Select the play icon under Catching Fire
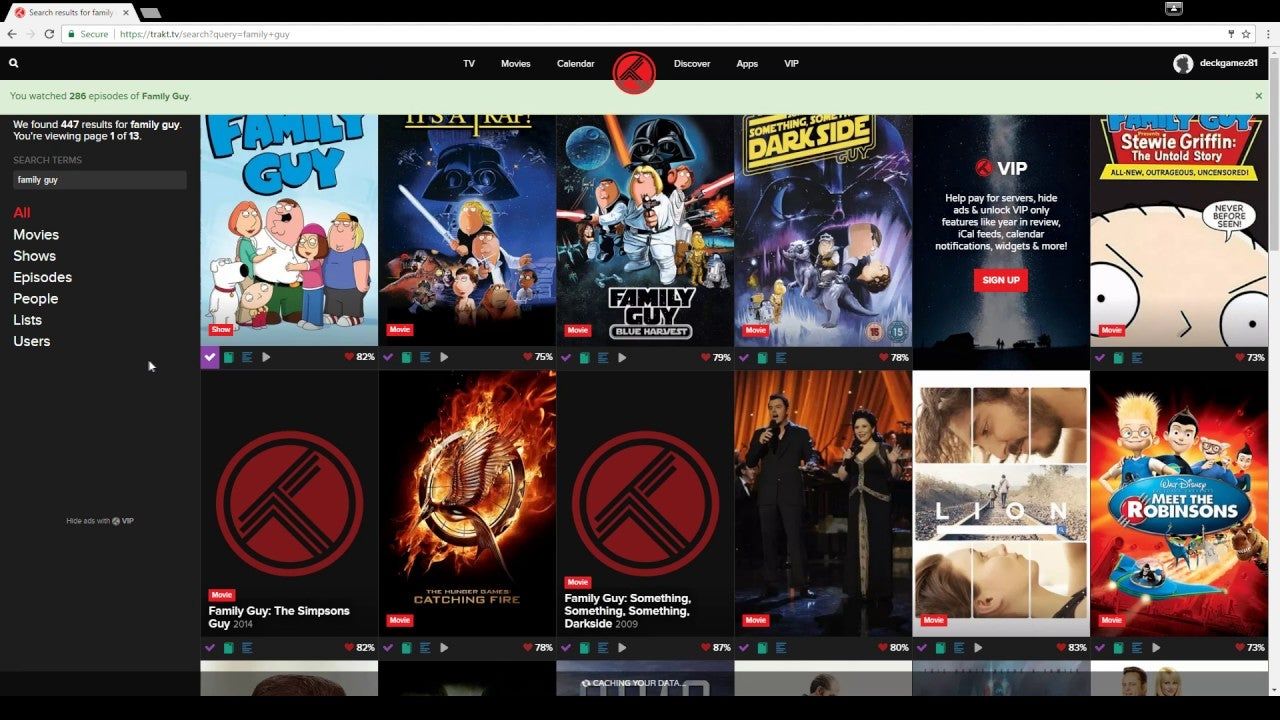 click(x=444, y=647)
